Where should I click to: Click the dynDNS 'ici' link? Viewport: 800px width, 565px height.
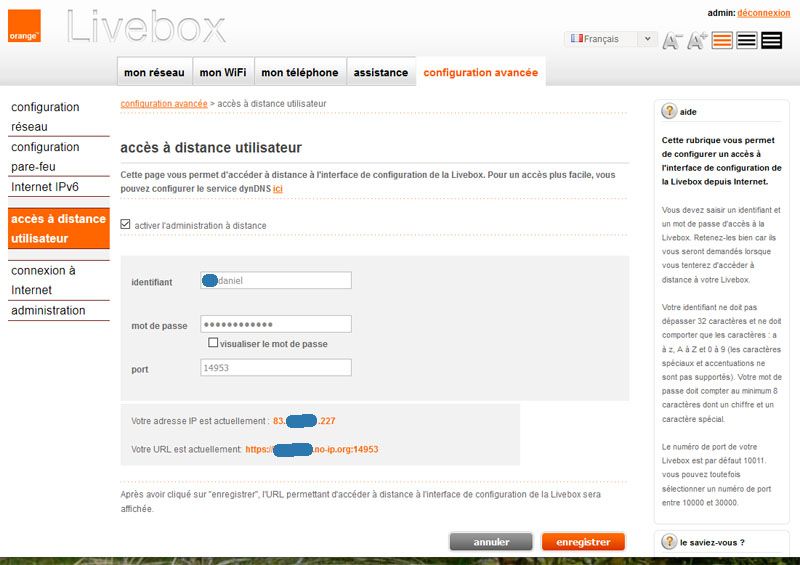coord(278,189)
